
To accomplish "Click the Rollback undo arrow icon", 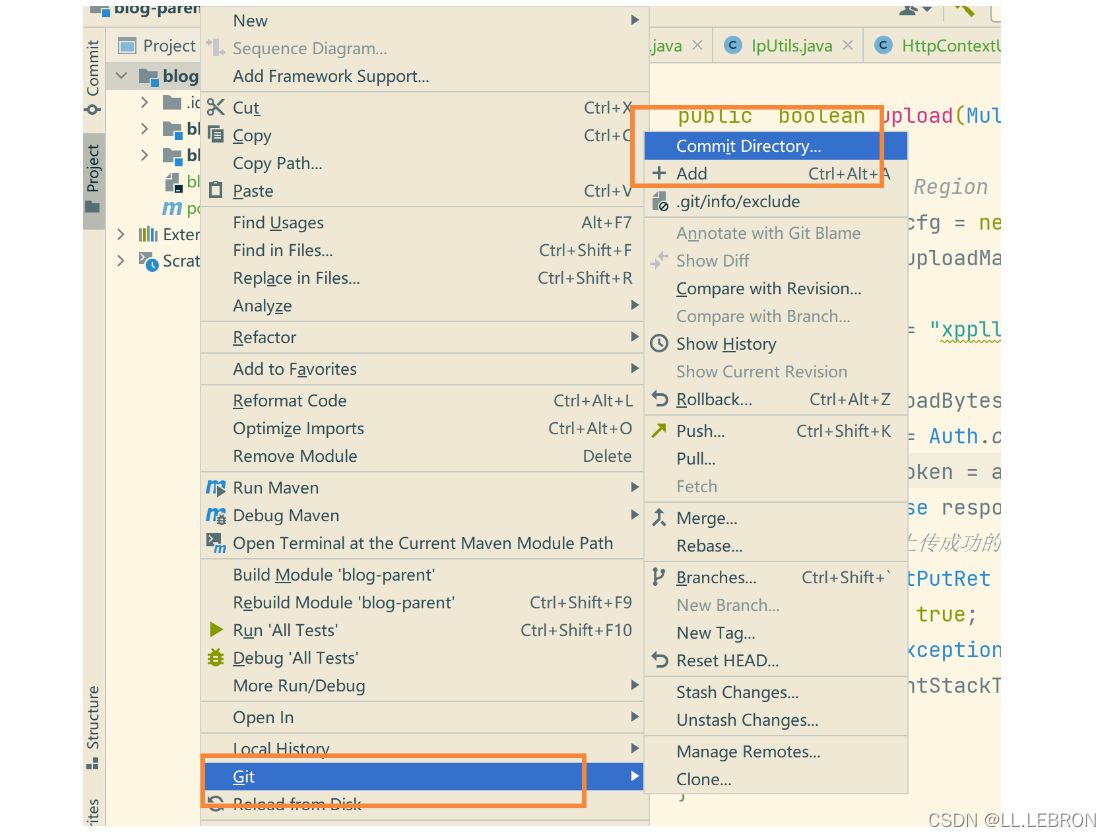I will click(x=659, y=399).
